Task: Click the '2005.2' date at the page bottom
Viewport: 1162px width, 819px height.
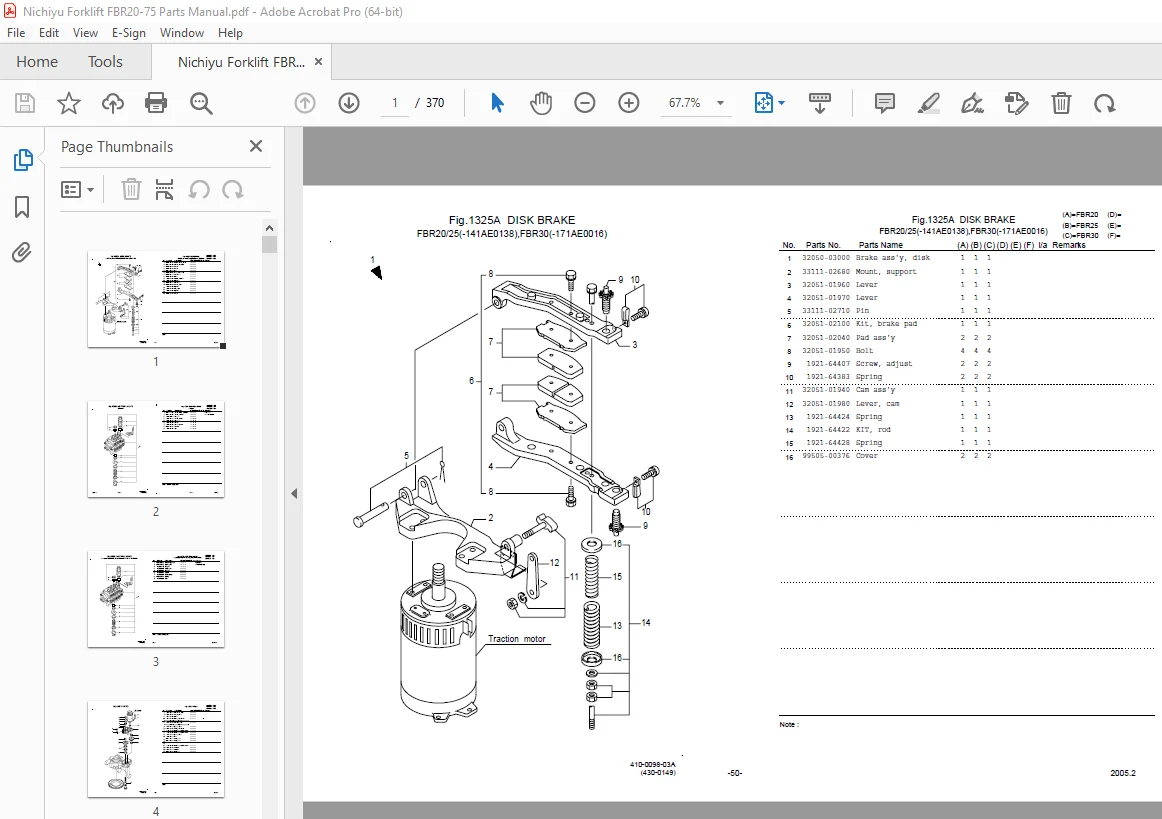Action: (x=1123, y=773)
